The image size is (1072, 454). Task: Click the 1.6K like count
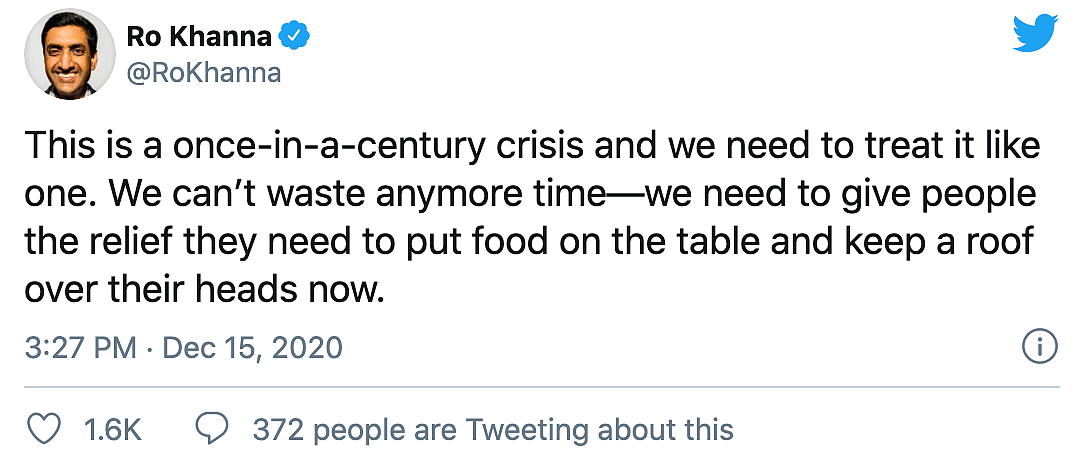[x=112, y=430]
